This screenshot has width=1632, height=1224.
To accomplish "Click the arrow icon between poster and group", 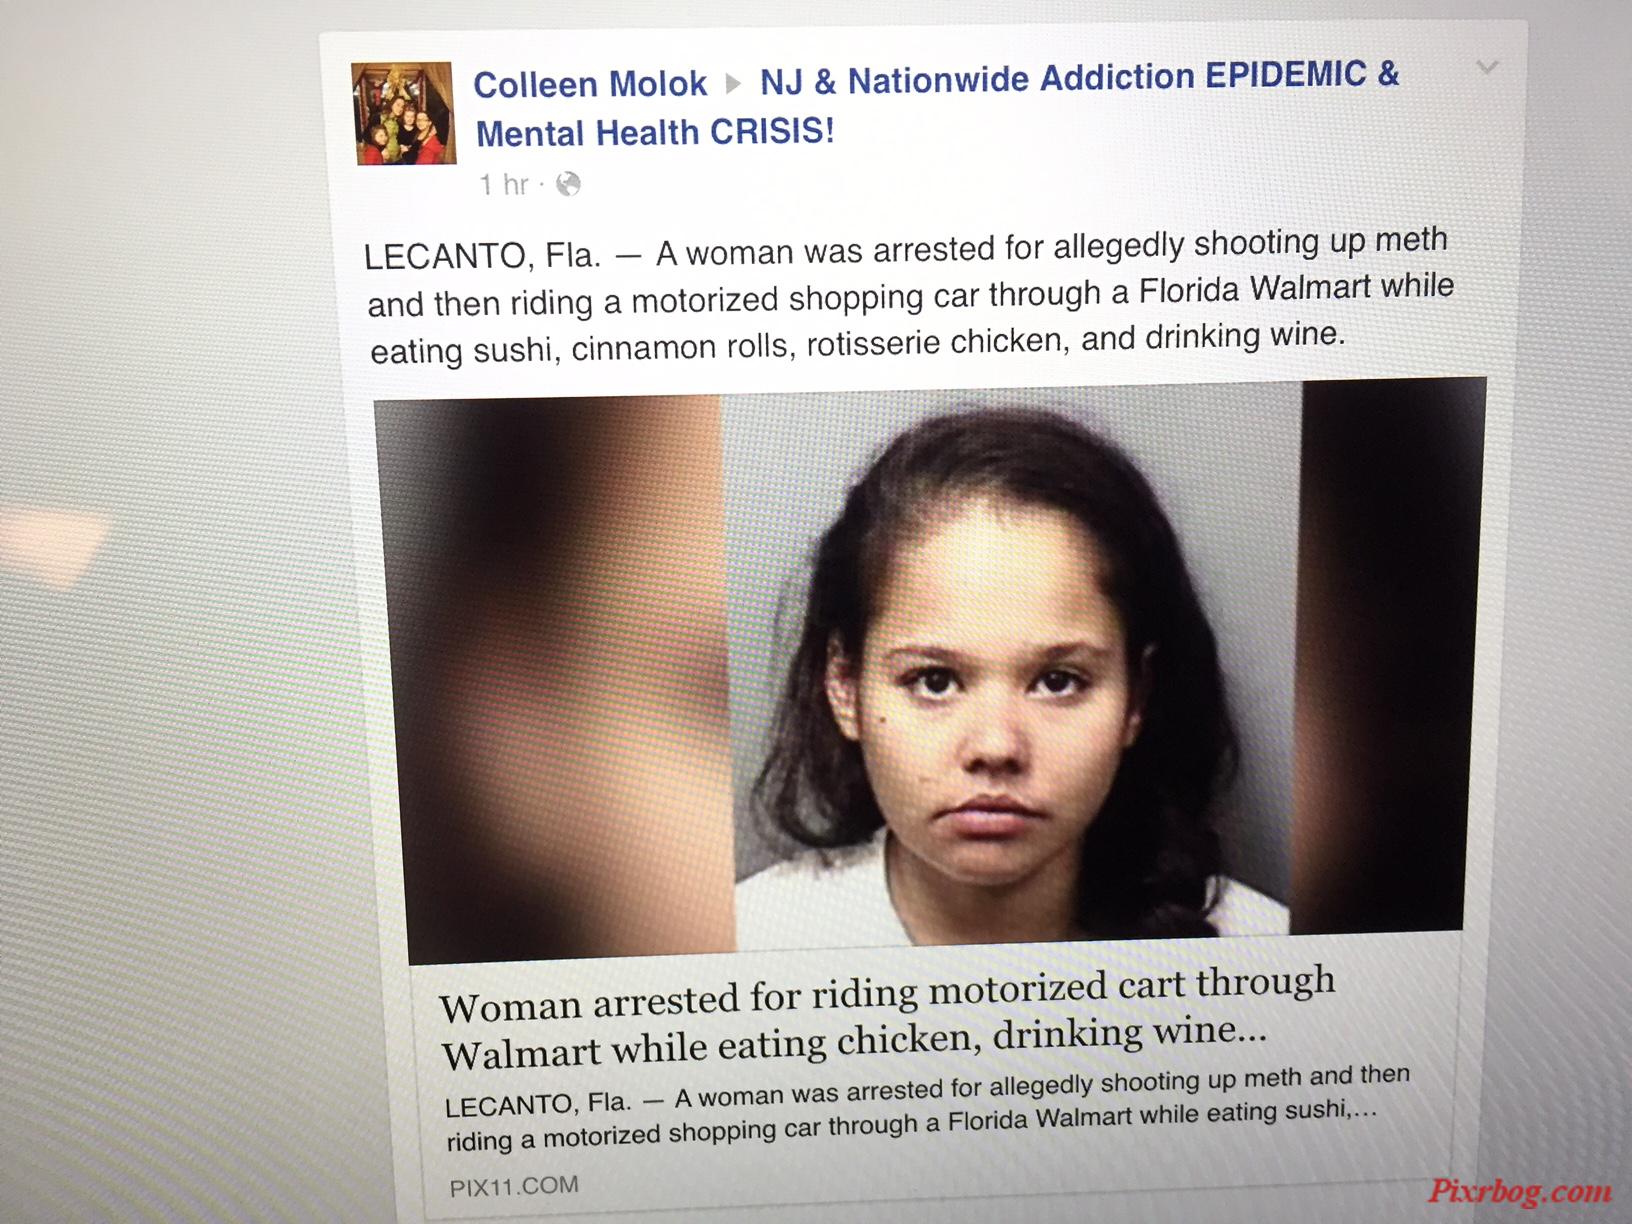I will pos(733,83).
